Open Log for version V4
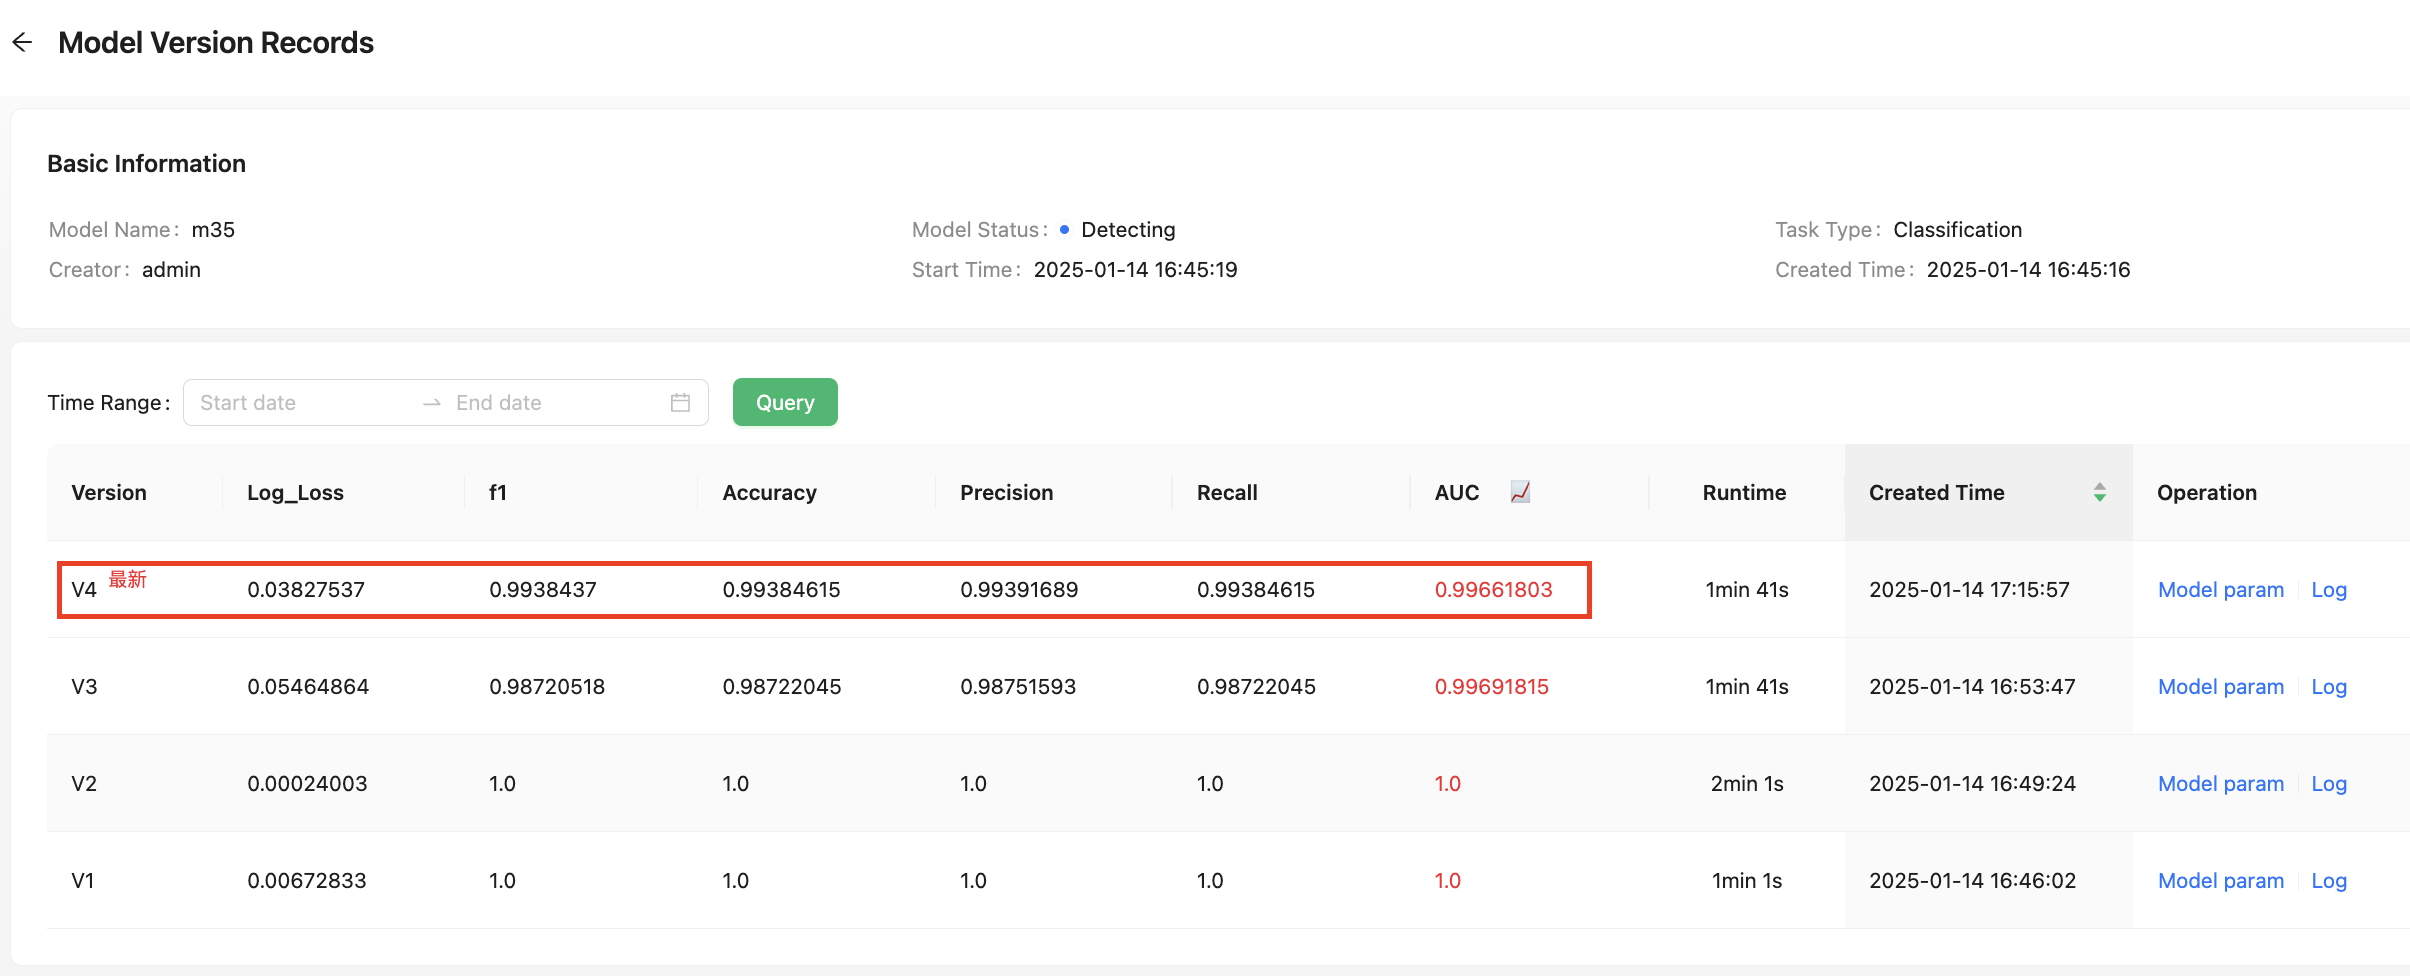 pos(2328,590)
